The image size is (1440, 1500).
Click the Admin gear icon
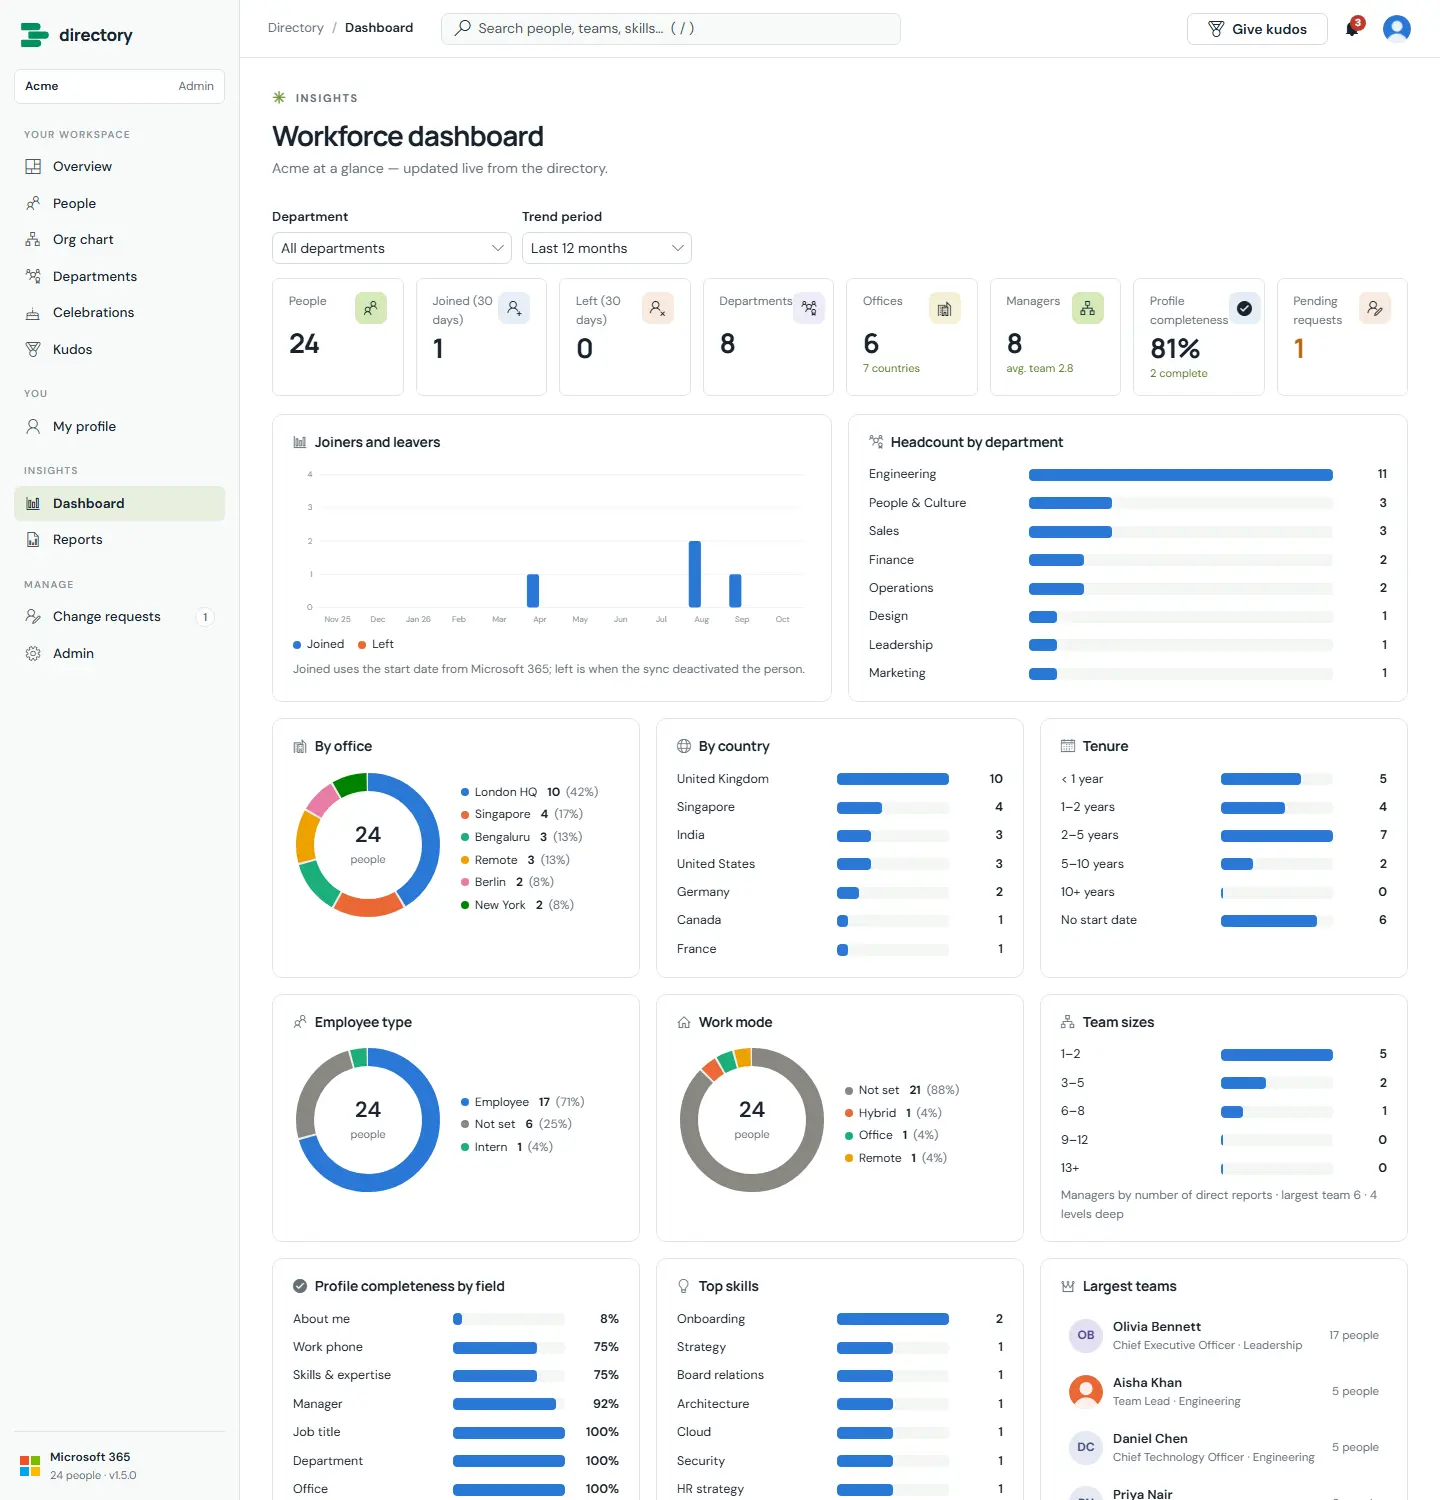point(33,653)
